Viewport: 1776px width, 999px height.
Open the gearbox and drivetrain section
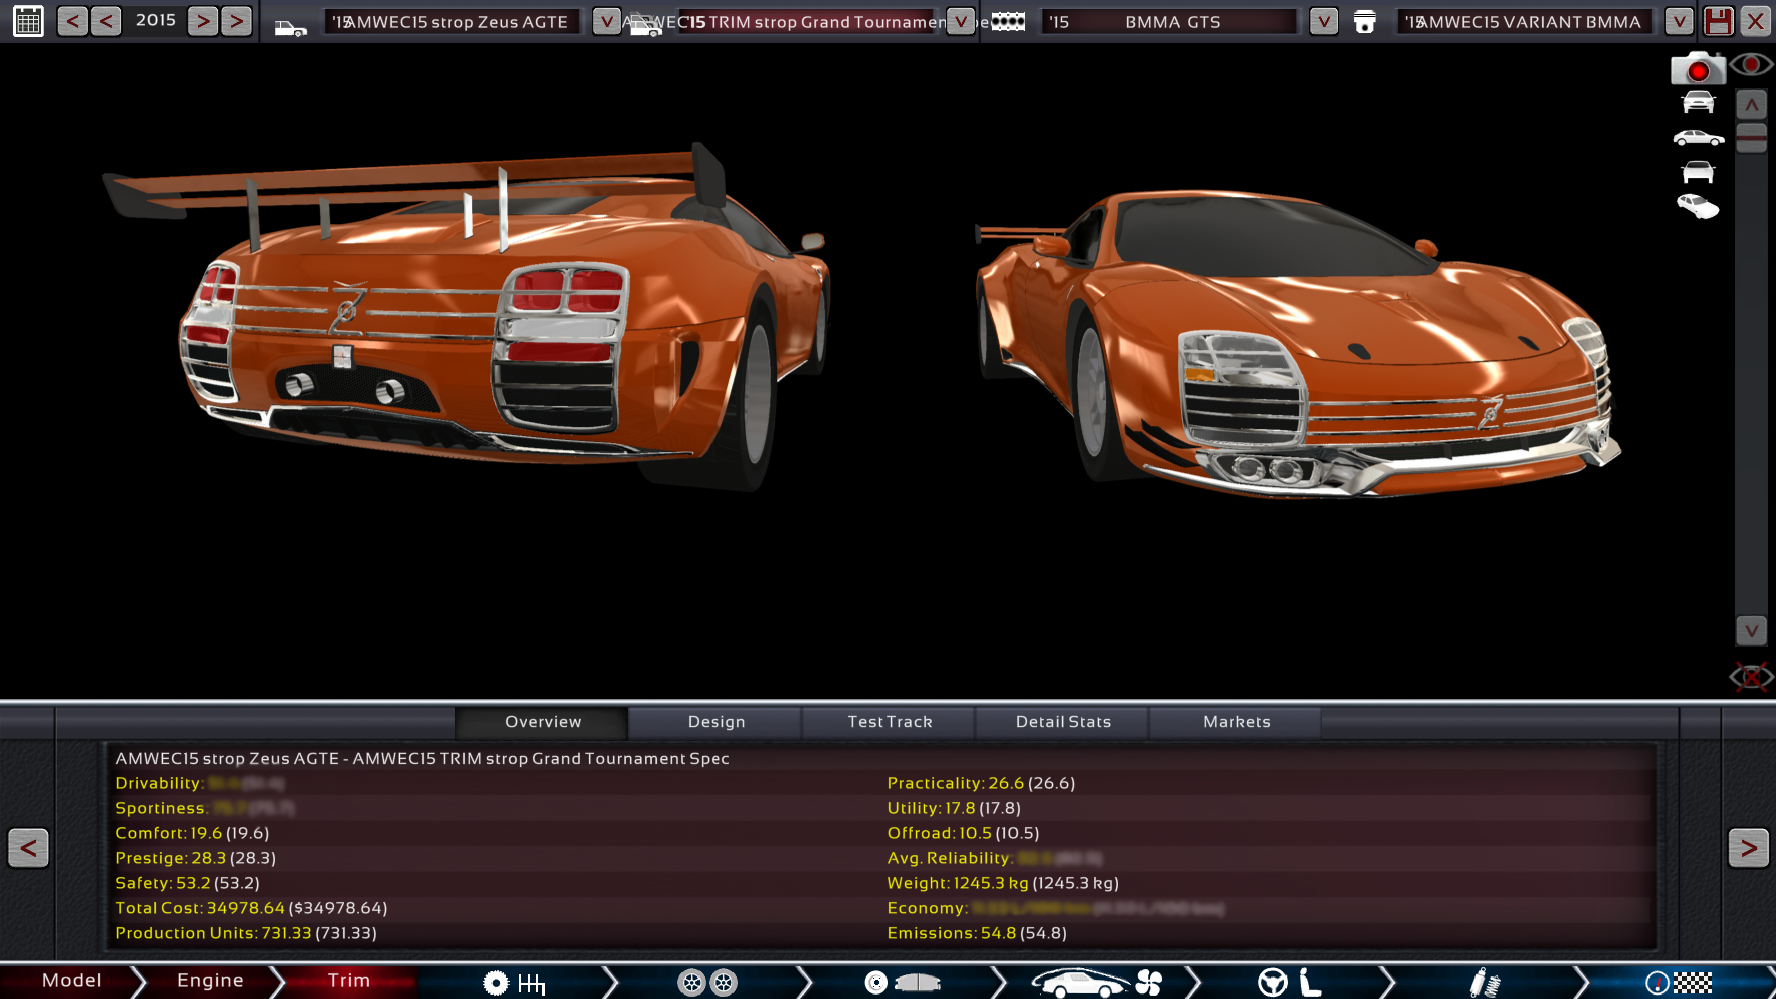(x=515, y=983)
